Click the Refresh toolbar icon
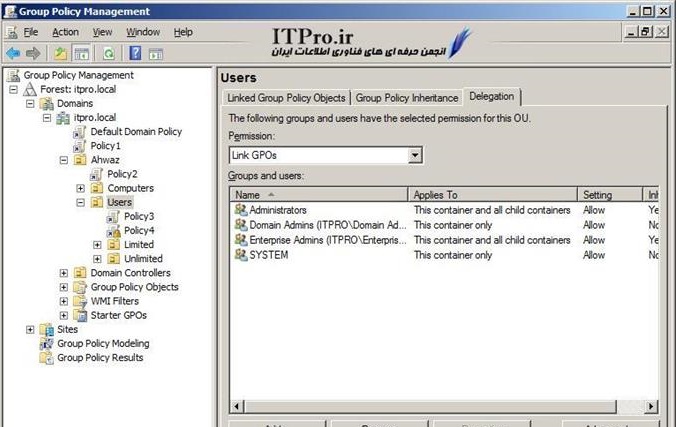This screenshot has height=427, width=676. (108, 53)
